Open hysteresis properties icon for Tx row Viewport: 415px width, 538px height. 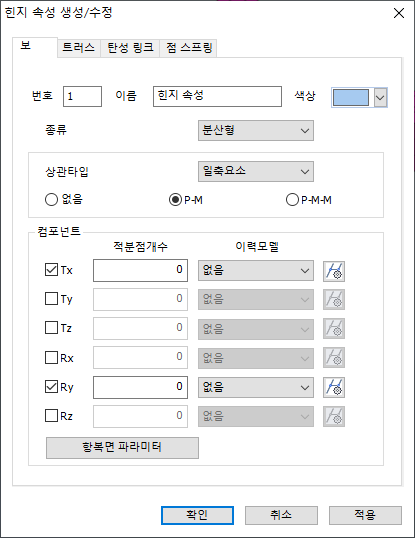[x=334, y=271]
